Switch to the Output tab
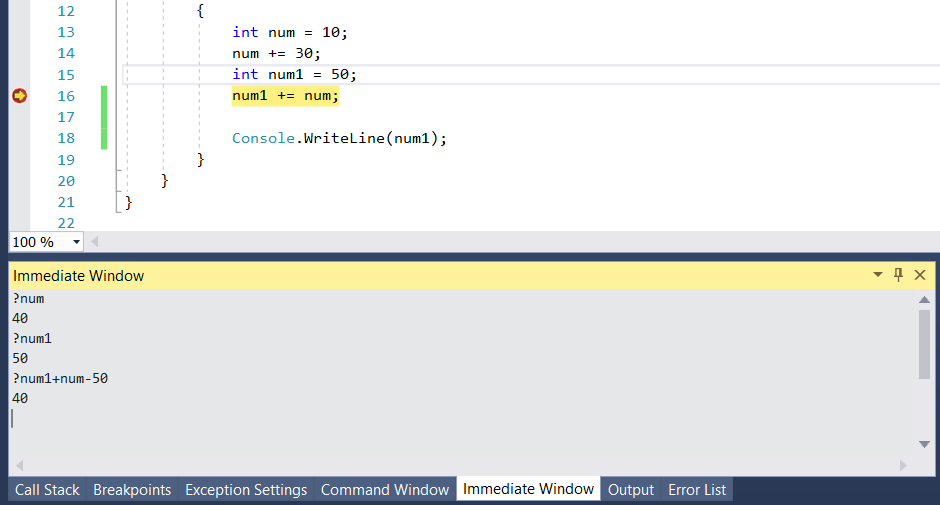 point(631,489)
